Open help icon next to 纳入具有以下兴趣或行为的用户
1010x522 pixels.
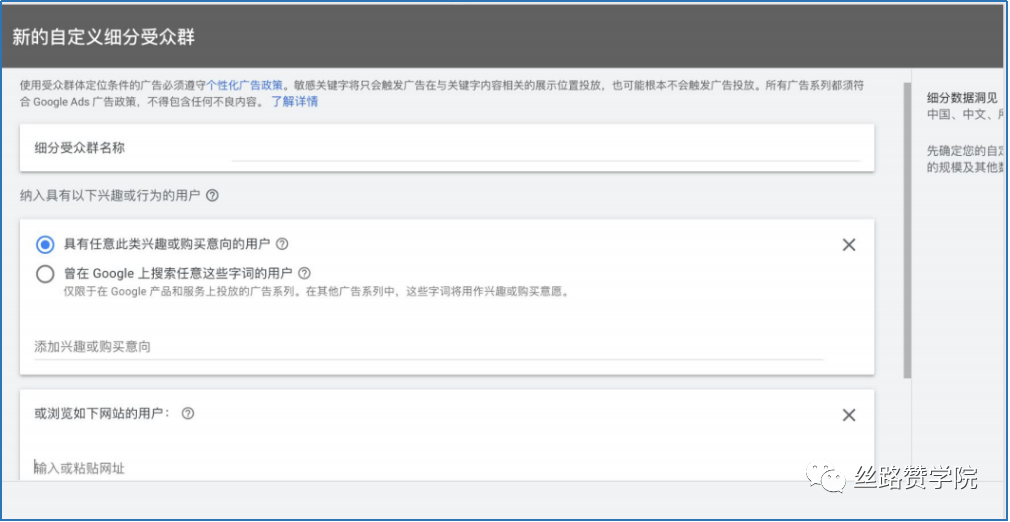tap(212, 195)
